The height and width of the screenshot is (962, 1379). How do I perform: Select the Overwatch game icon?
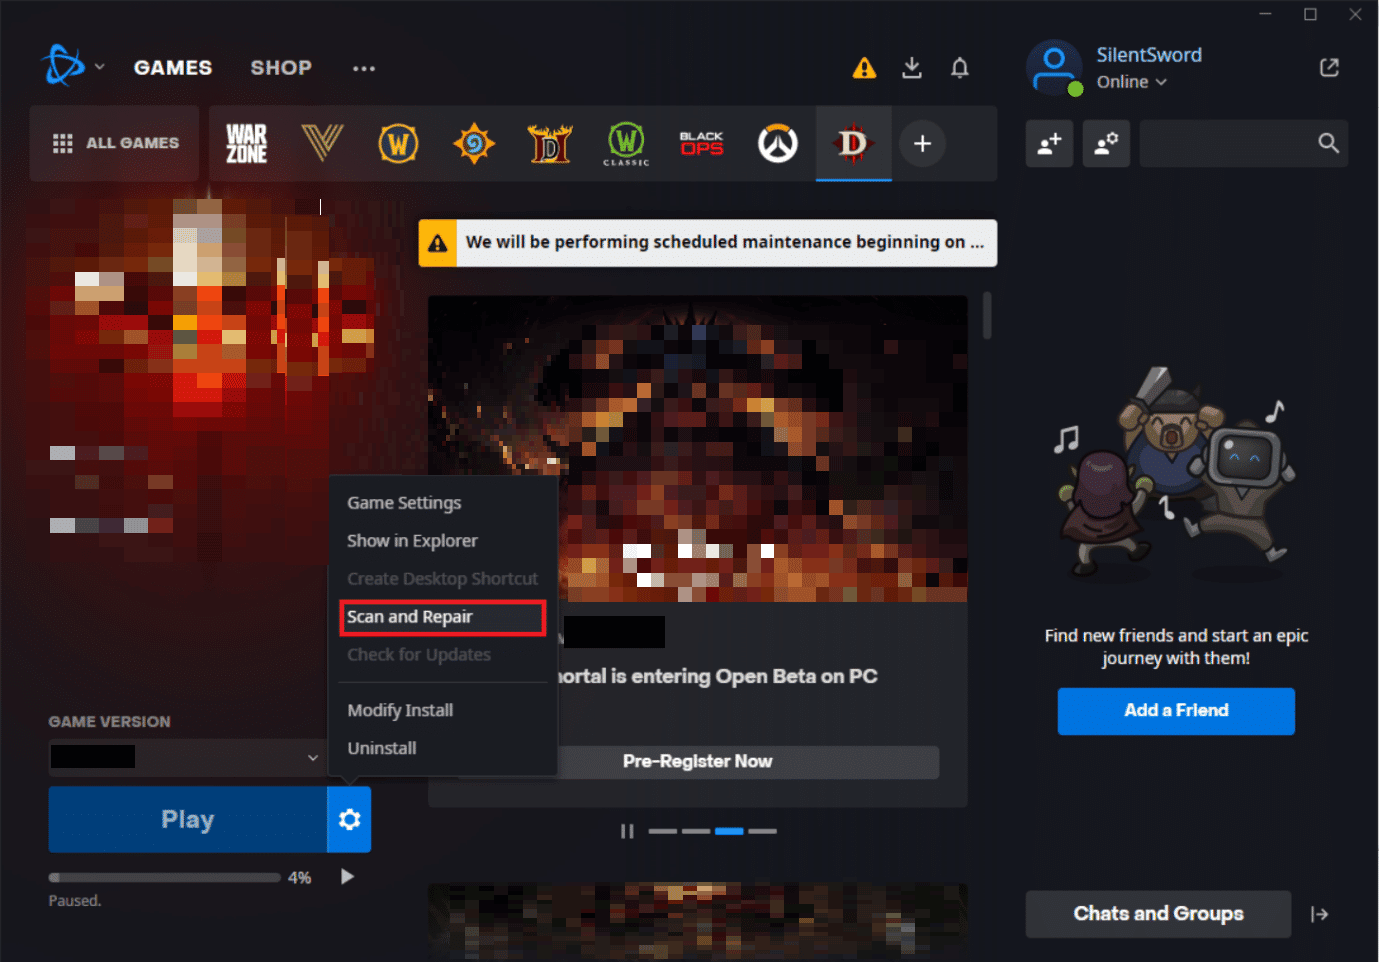tap(778, 144)
